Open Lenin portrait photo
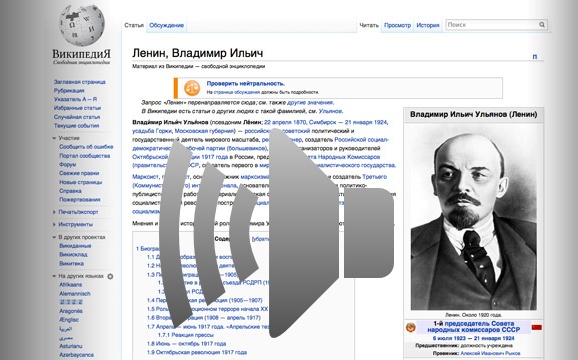 click(474, 217)
